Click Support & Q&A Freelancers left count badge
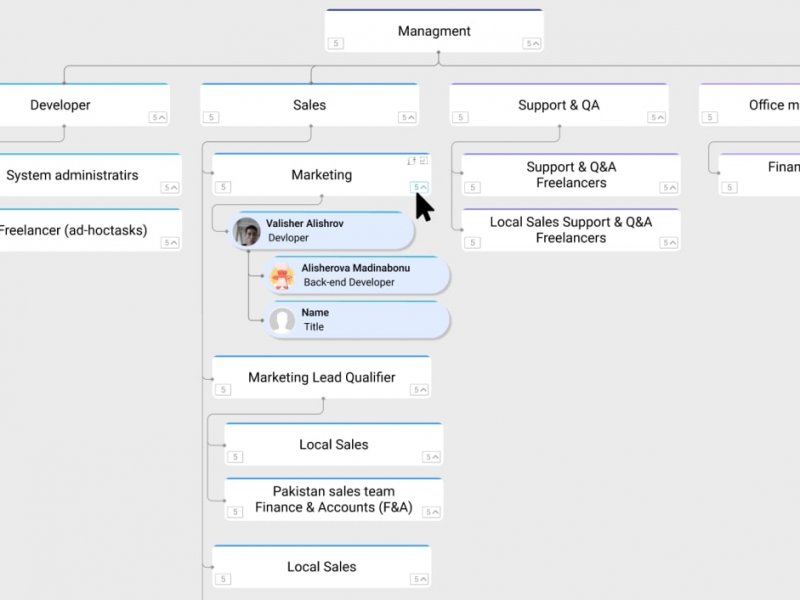This screenshot has width=800, height=600. point(472,187)
